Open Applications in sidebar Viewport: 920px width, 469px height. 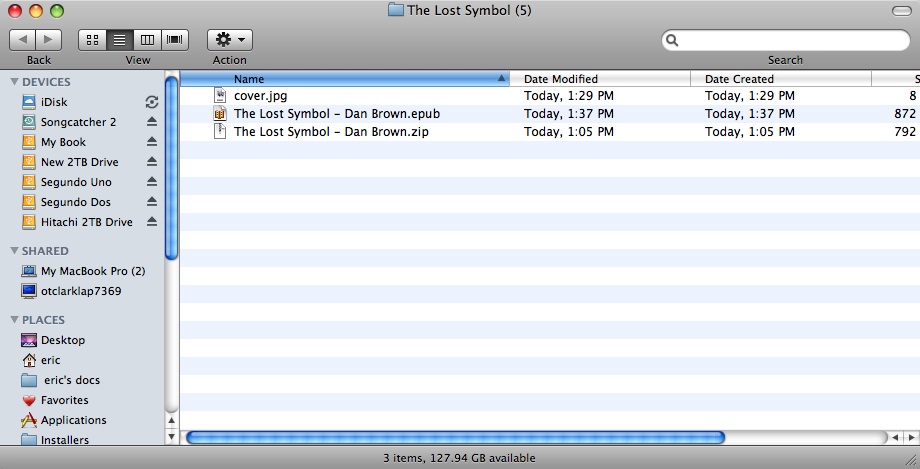73,420
